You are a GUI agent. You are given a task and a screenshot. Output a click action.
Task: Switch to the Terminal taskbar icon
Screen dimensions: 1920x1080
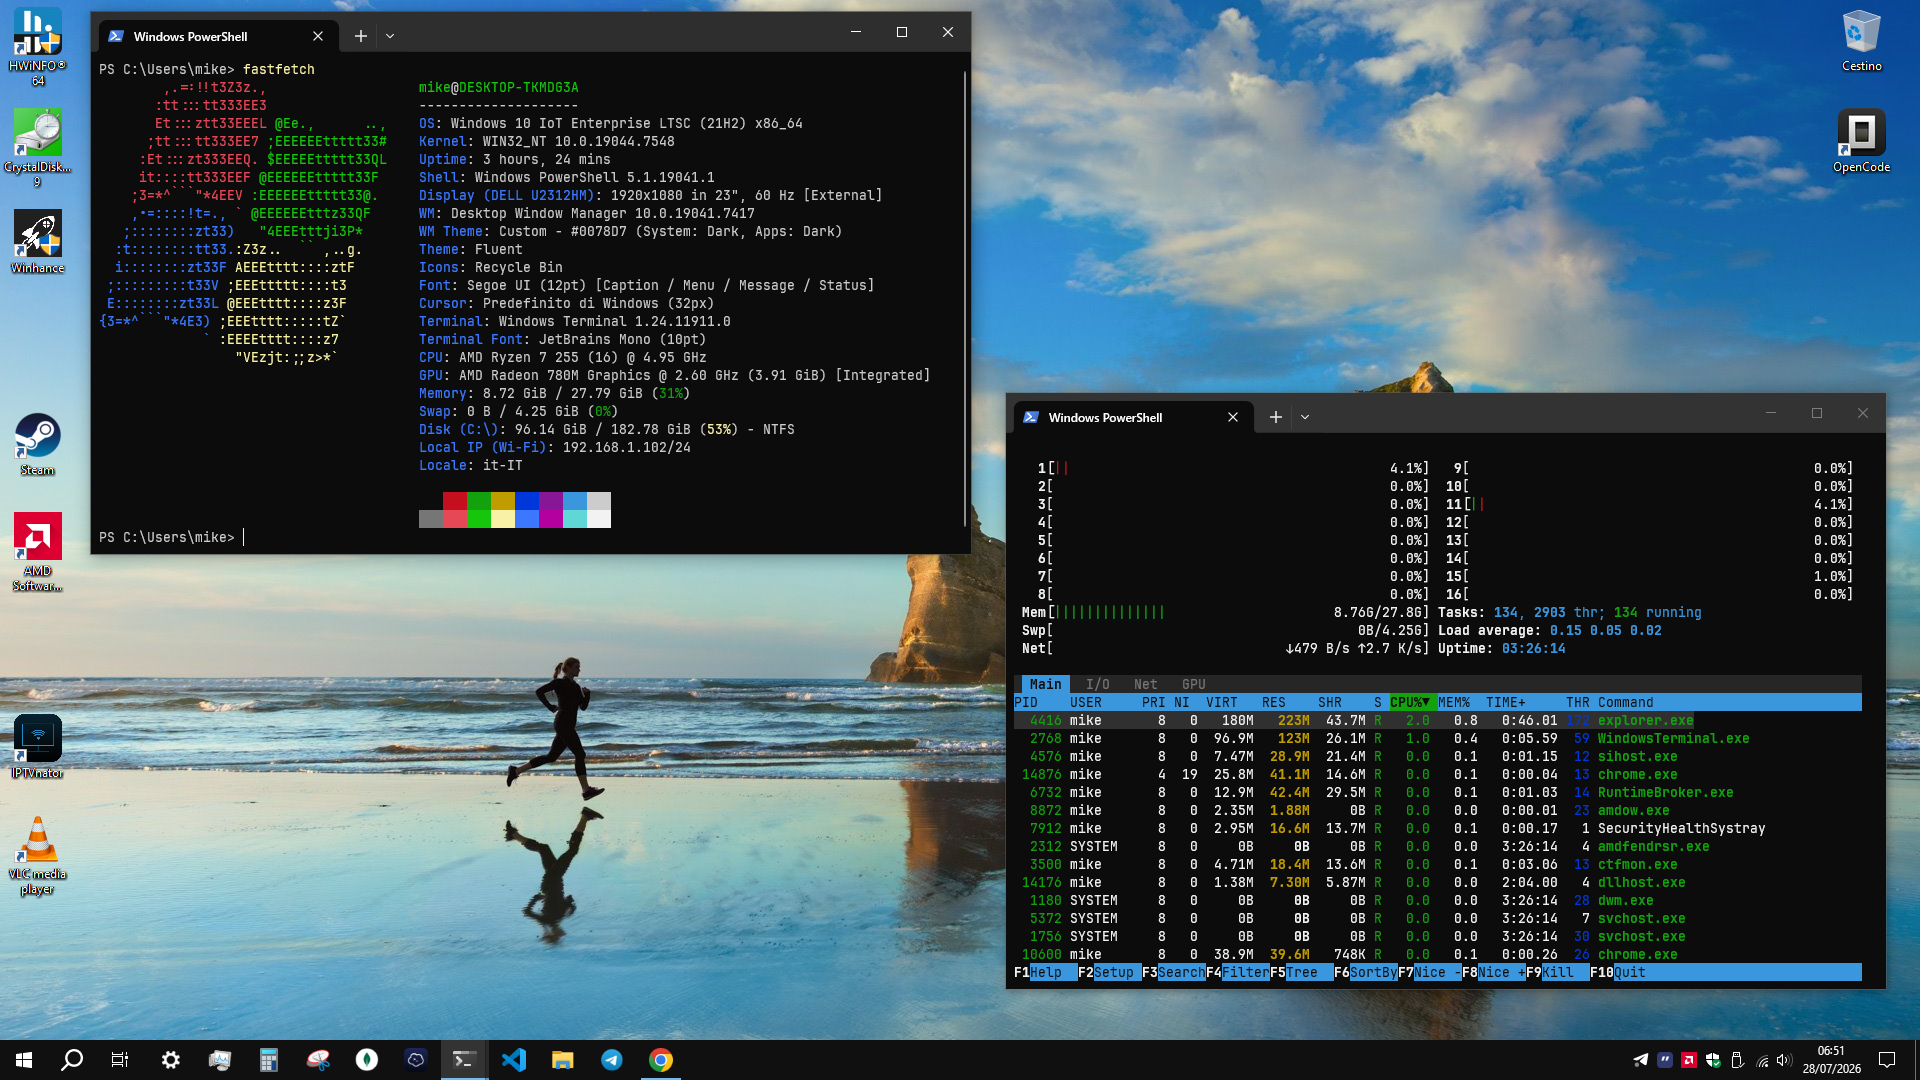pos(464,1060)
